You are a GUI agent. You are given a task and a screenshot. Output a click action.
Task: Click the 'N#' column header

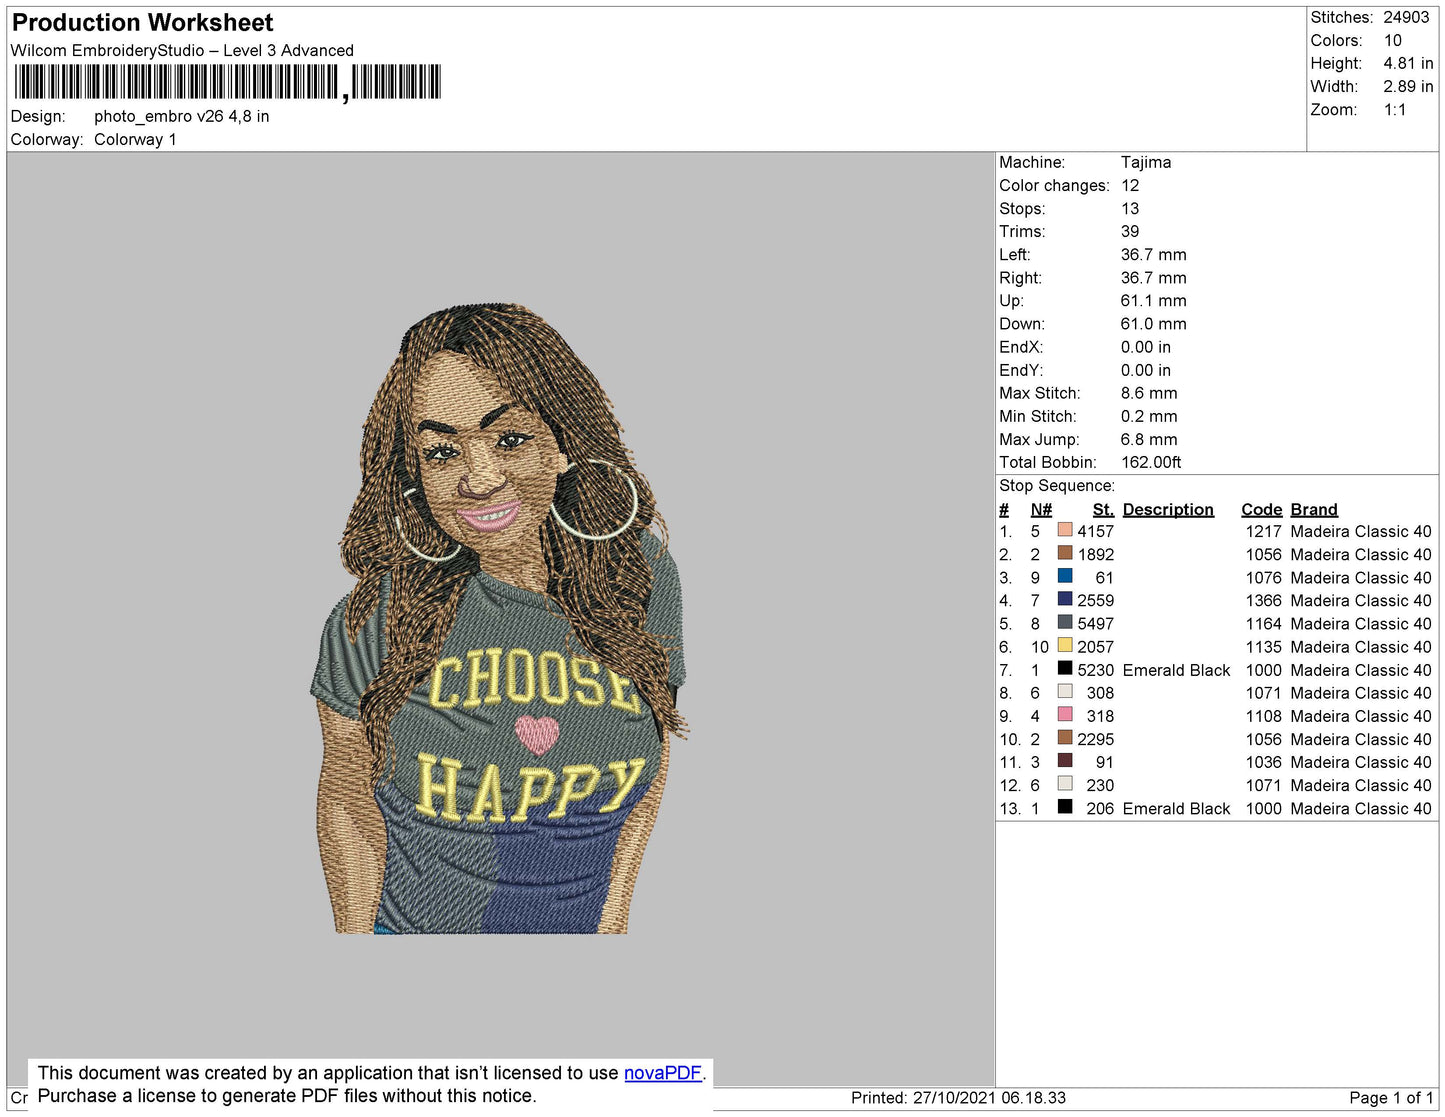click(1041, 509)
